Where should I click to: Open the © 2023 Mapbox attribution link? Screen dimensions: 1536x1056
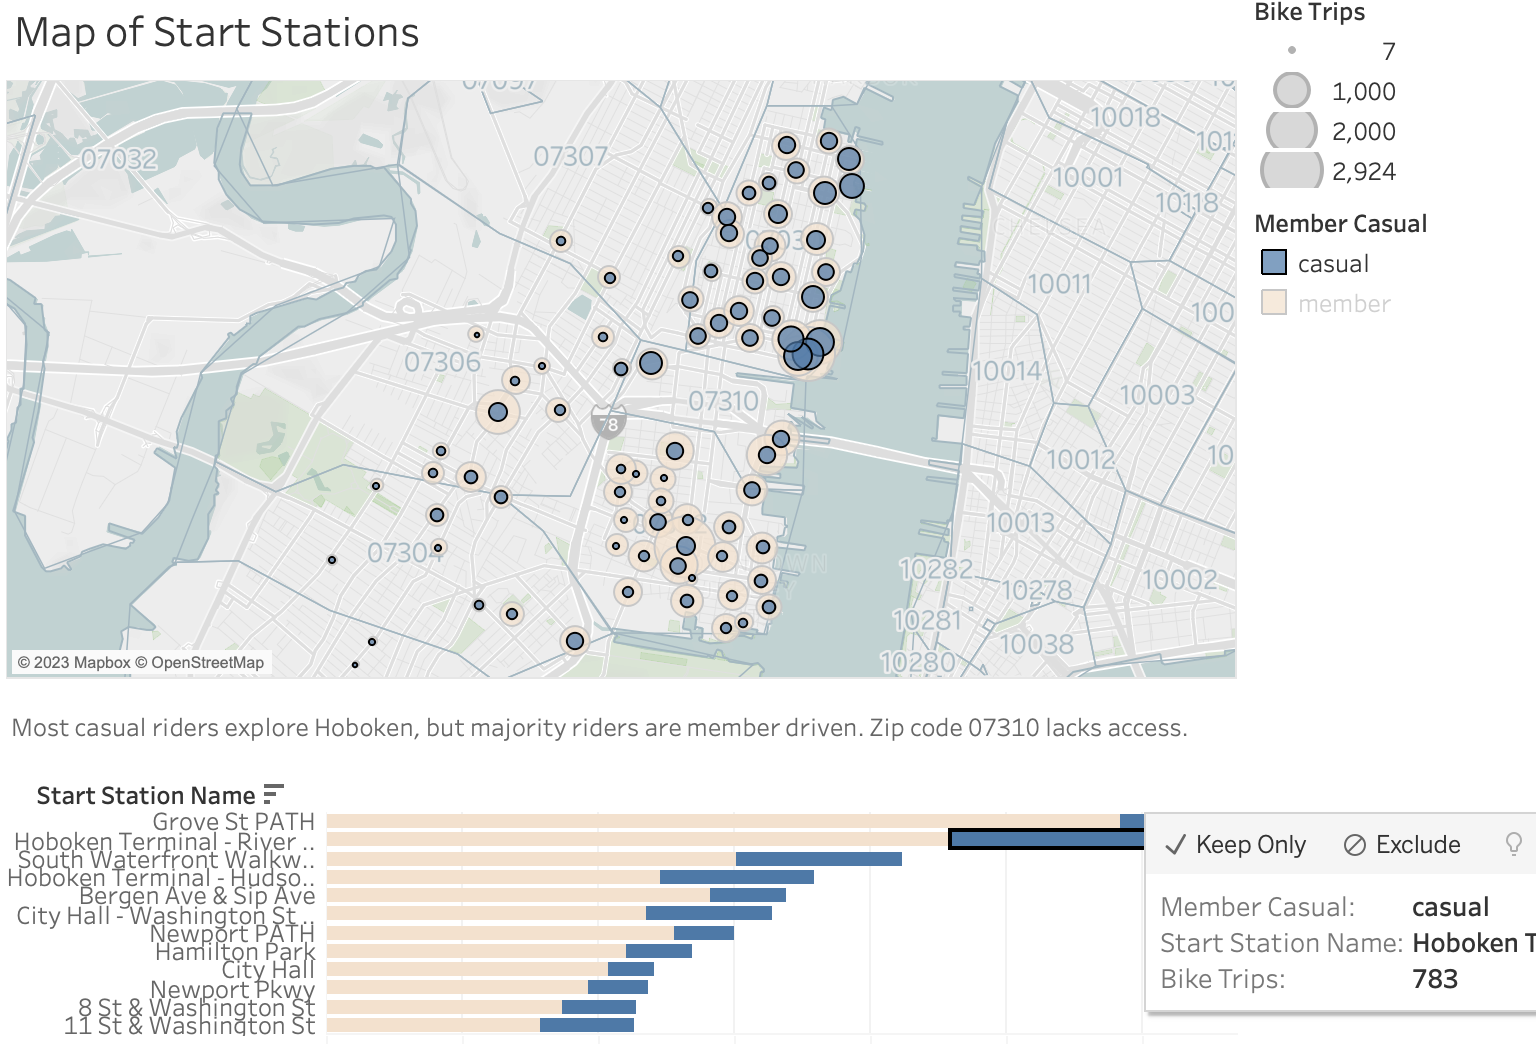click(x=75, y=661)
